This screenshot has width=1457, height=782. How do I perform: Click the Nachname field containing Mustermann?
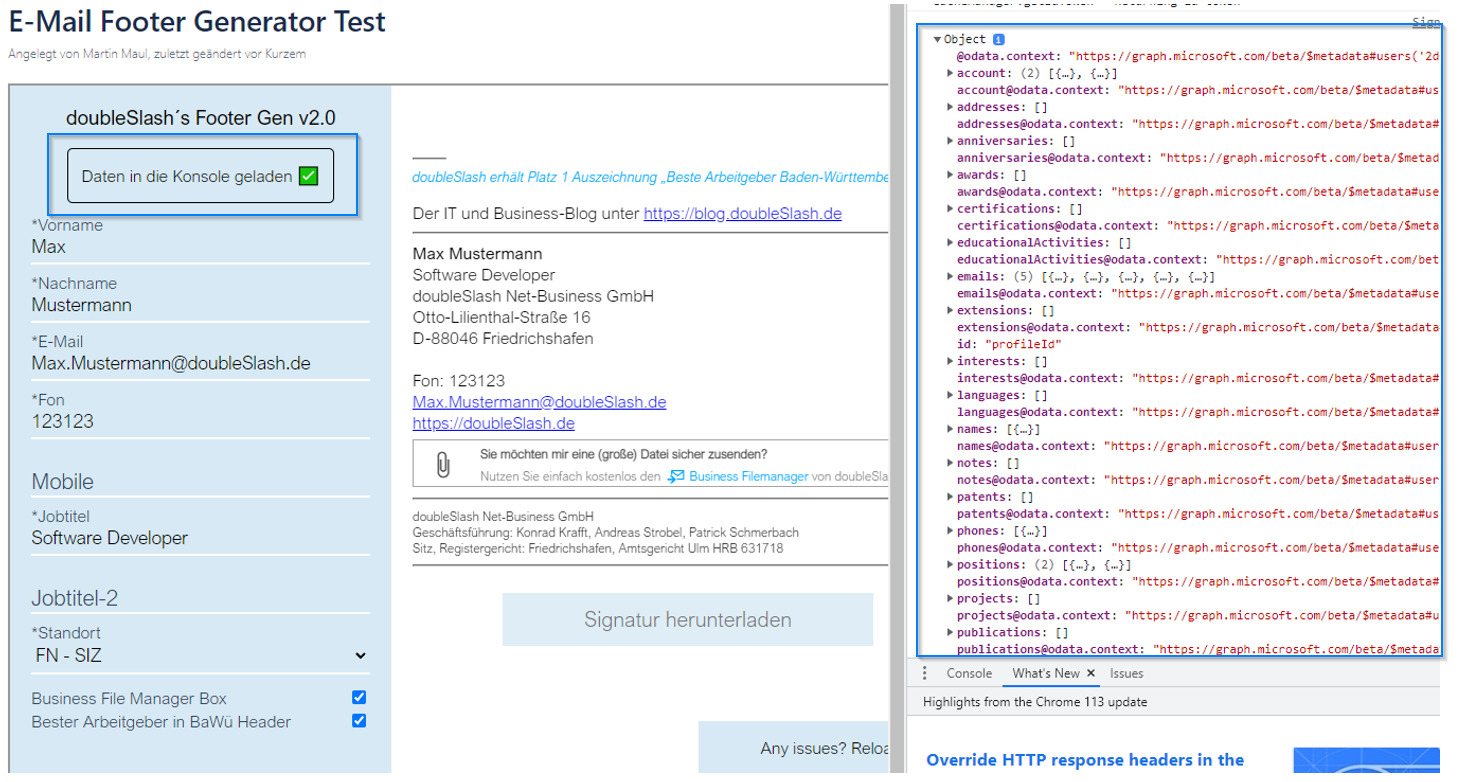(x=200, y=305)
